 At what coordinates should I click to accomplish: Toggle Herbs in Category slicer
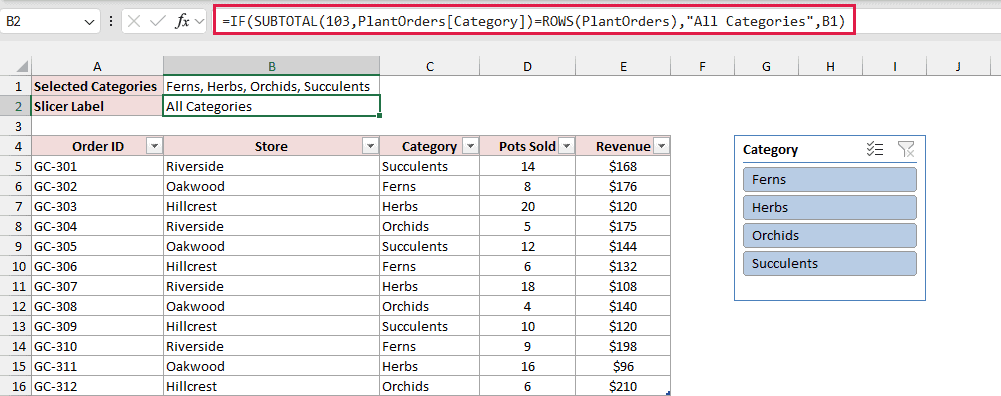pyautogui.click(x=830, y=208)
